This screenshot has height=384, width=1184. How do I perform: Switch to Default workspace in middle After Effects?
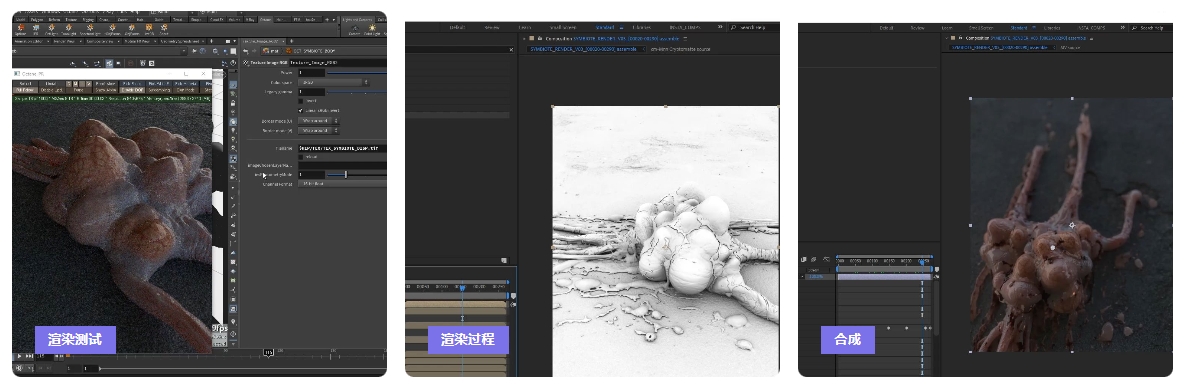[458, 27]
